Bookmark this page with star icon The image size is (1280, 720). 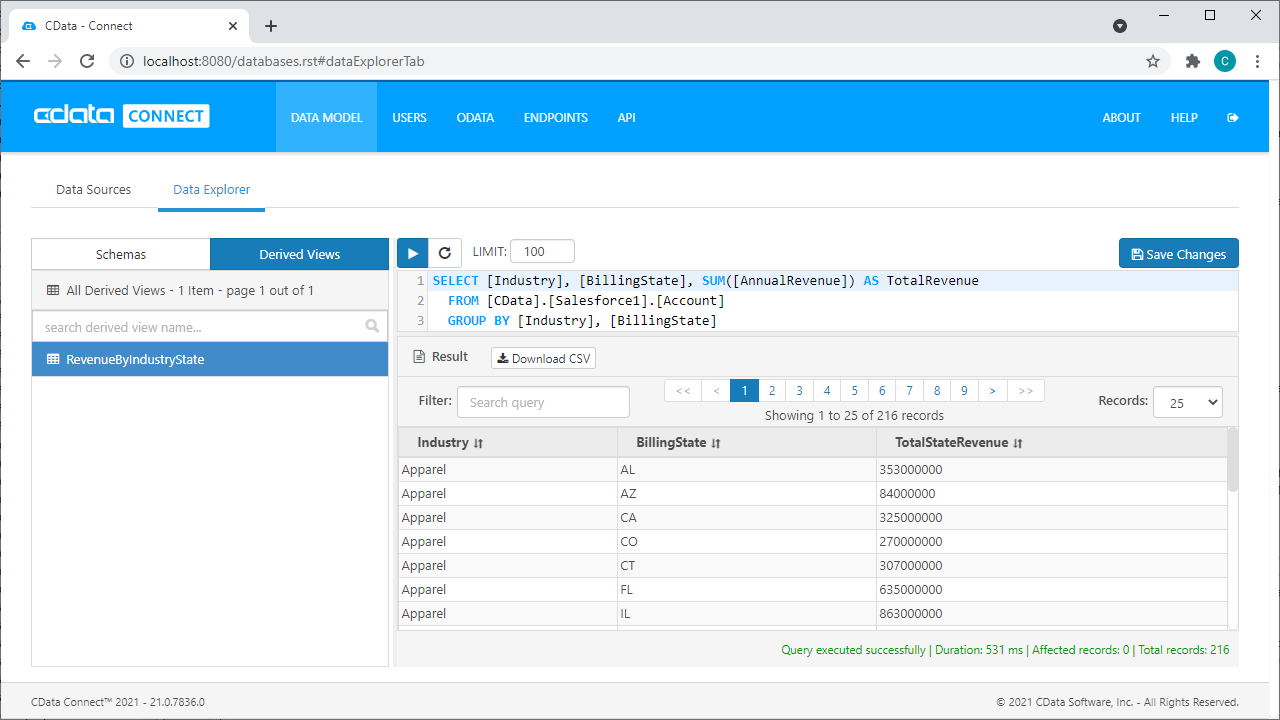tap(1153, 61)
